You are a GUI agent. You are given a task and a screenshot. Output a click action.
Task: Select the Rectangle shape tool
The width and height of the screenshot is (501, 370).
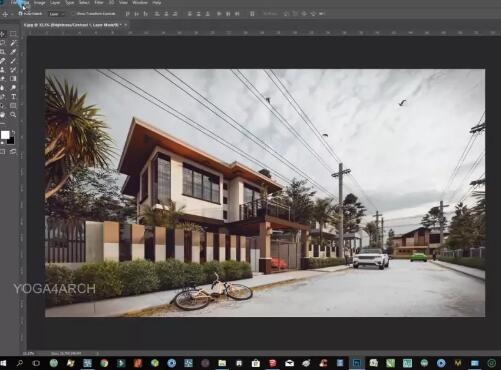click(13, 106)
